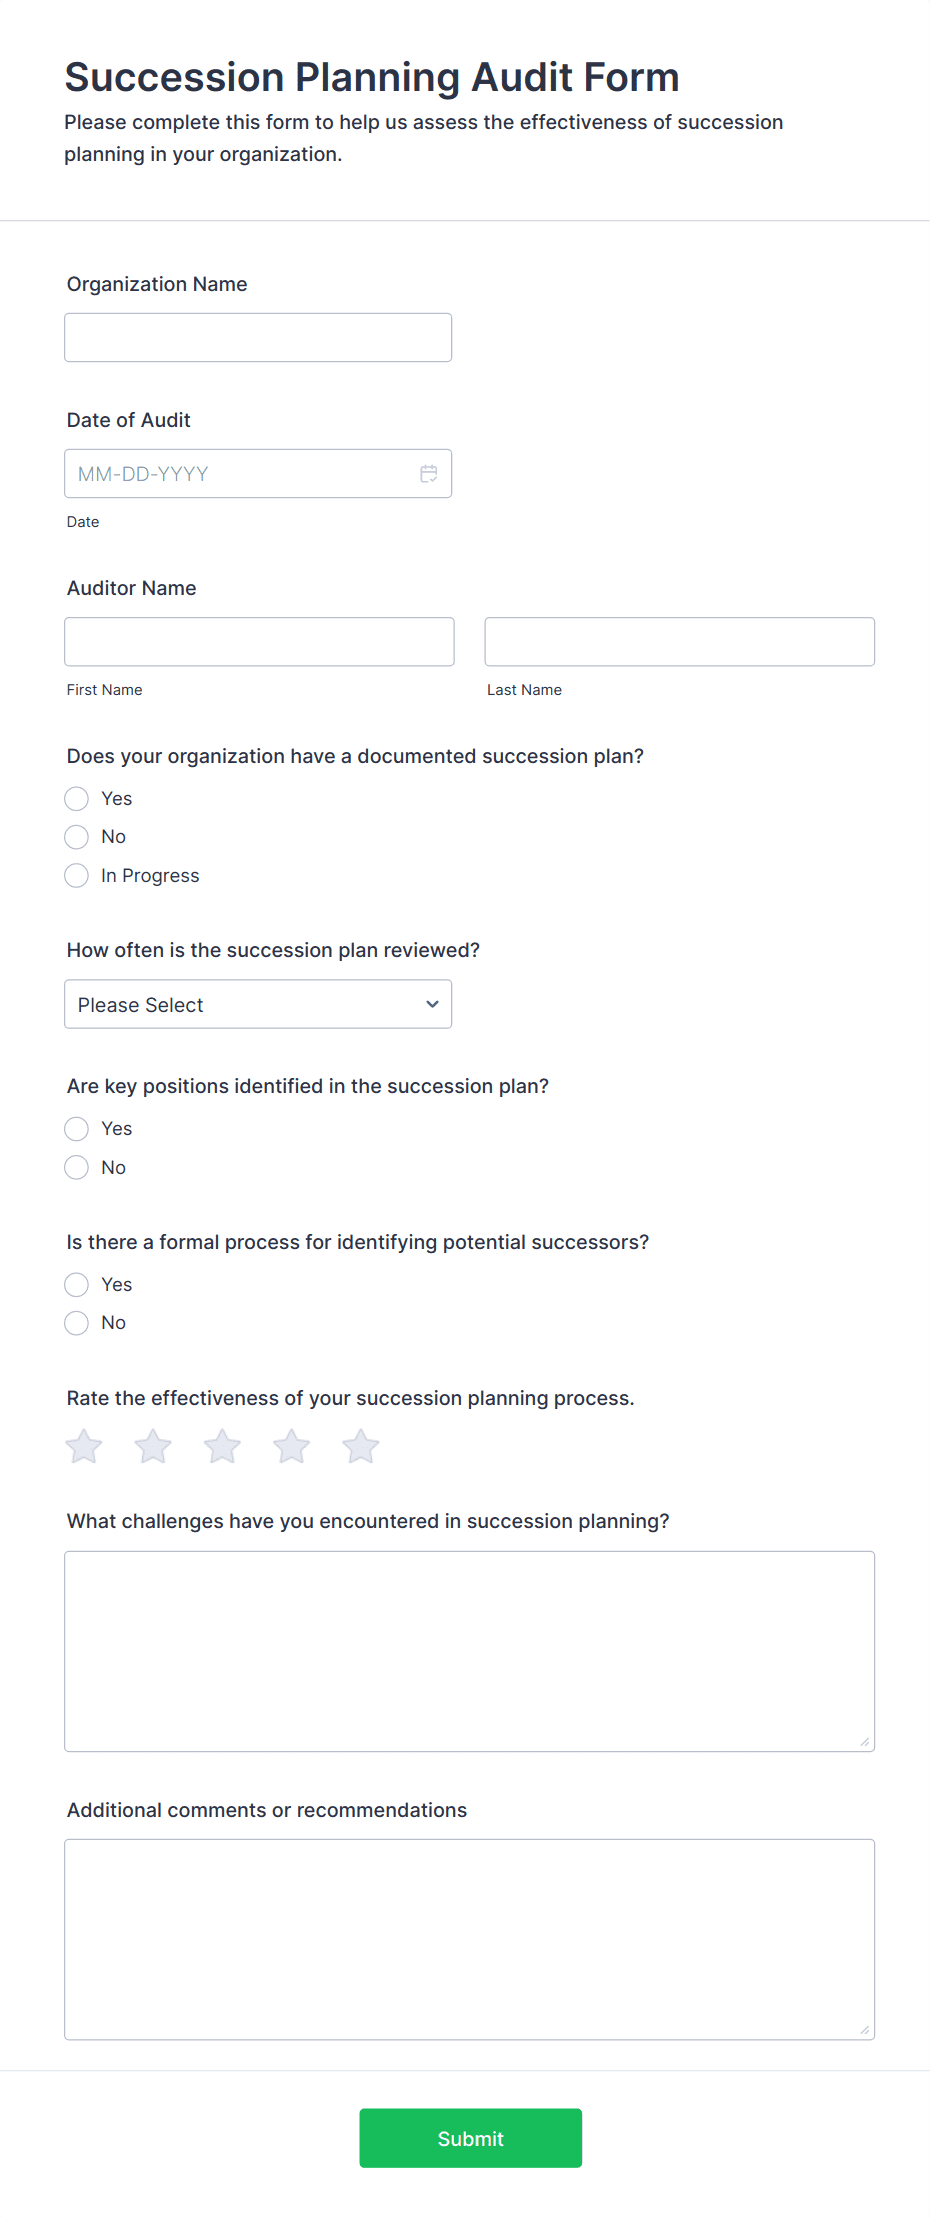Select 'Yes' for documented succession plan

[76, 798]
